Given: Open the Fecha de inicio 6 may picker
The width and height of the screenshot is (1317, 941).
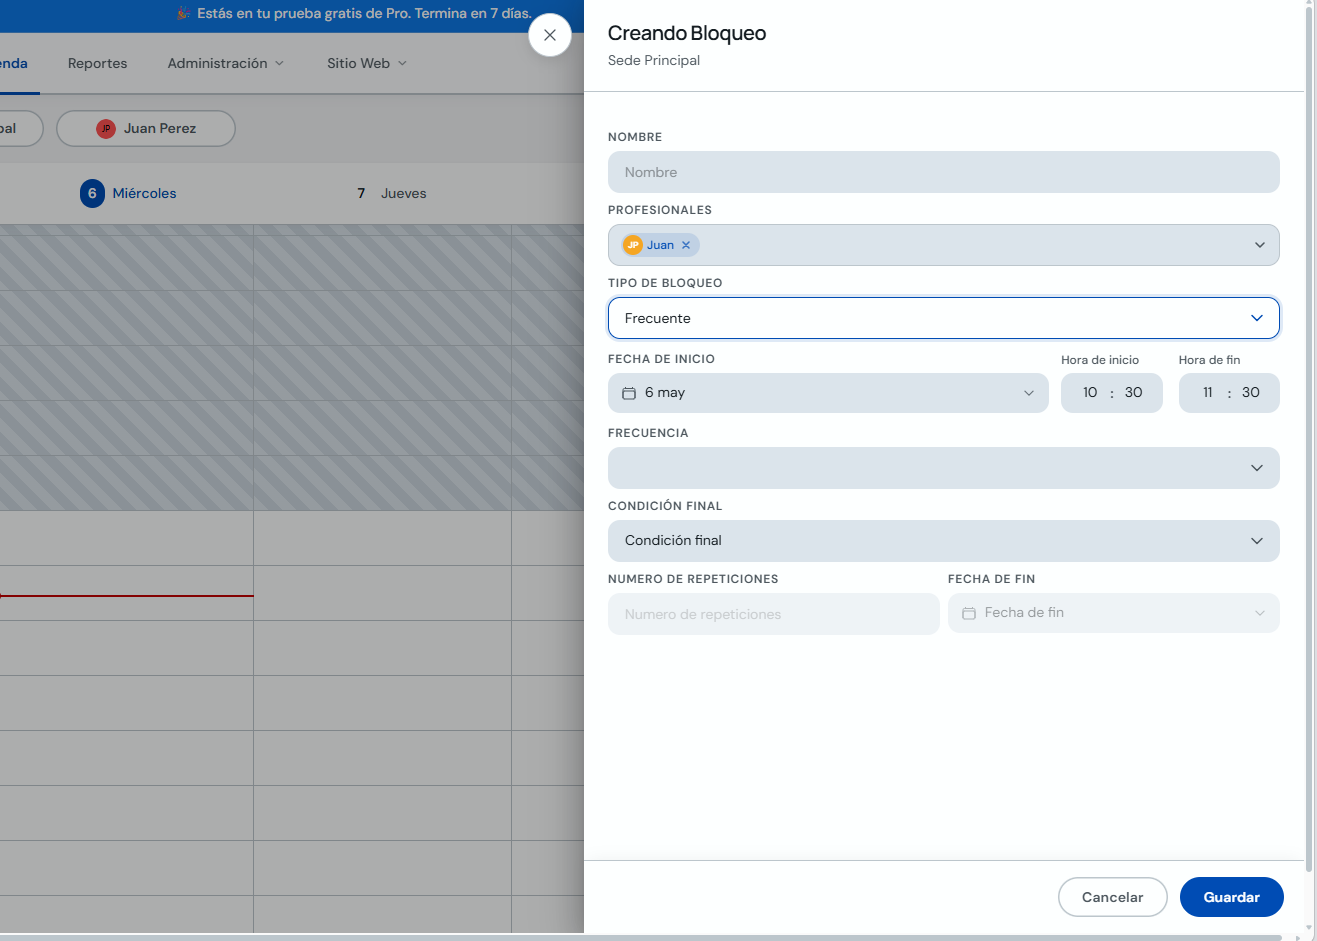Looking at the screenshot, I should click(x=828, y=393).
